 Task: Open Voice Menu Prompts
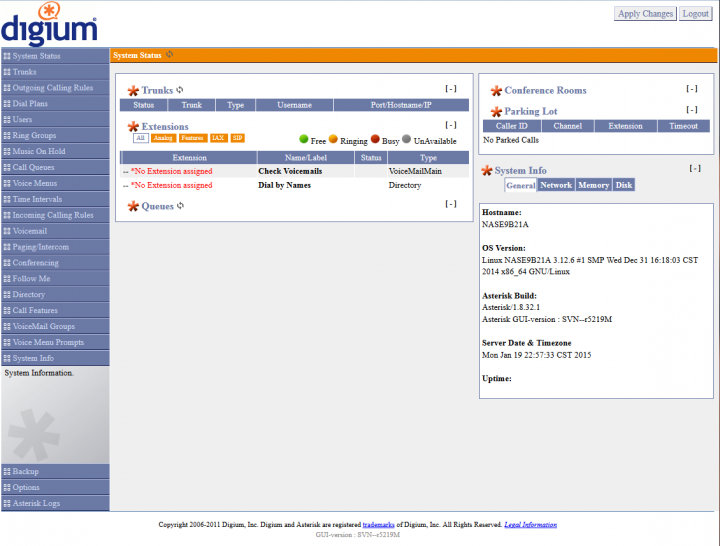(x=55, y=342)
